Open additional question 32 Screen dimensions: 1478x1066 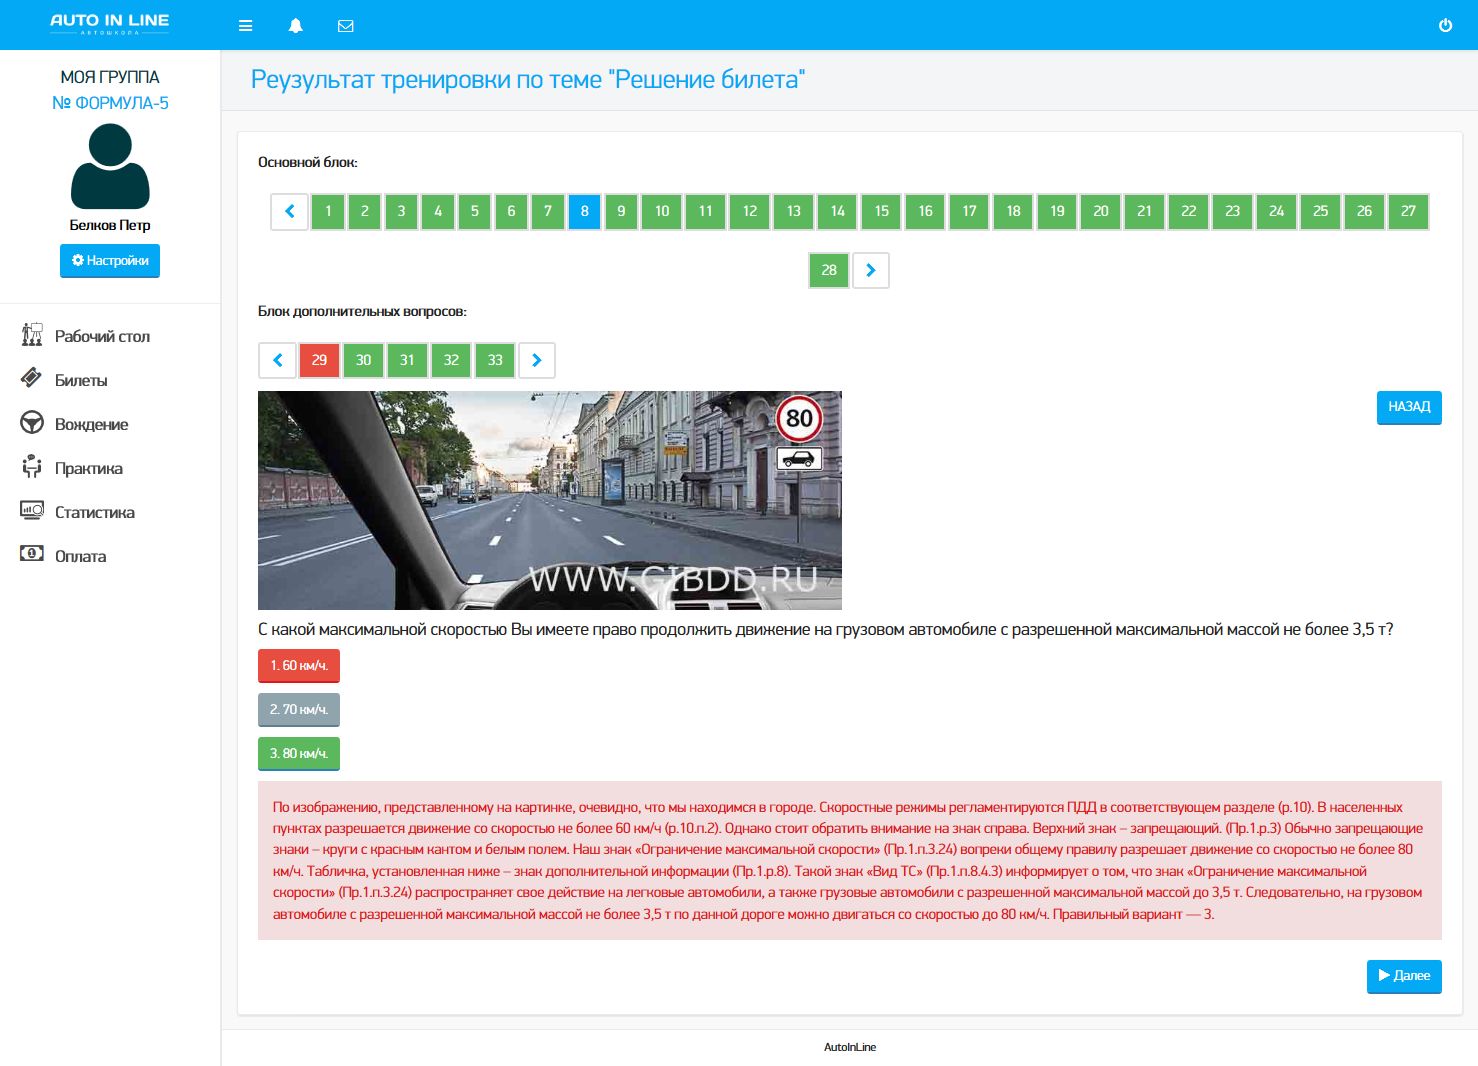[451, 360]
